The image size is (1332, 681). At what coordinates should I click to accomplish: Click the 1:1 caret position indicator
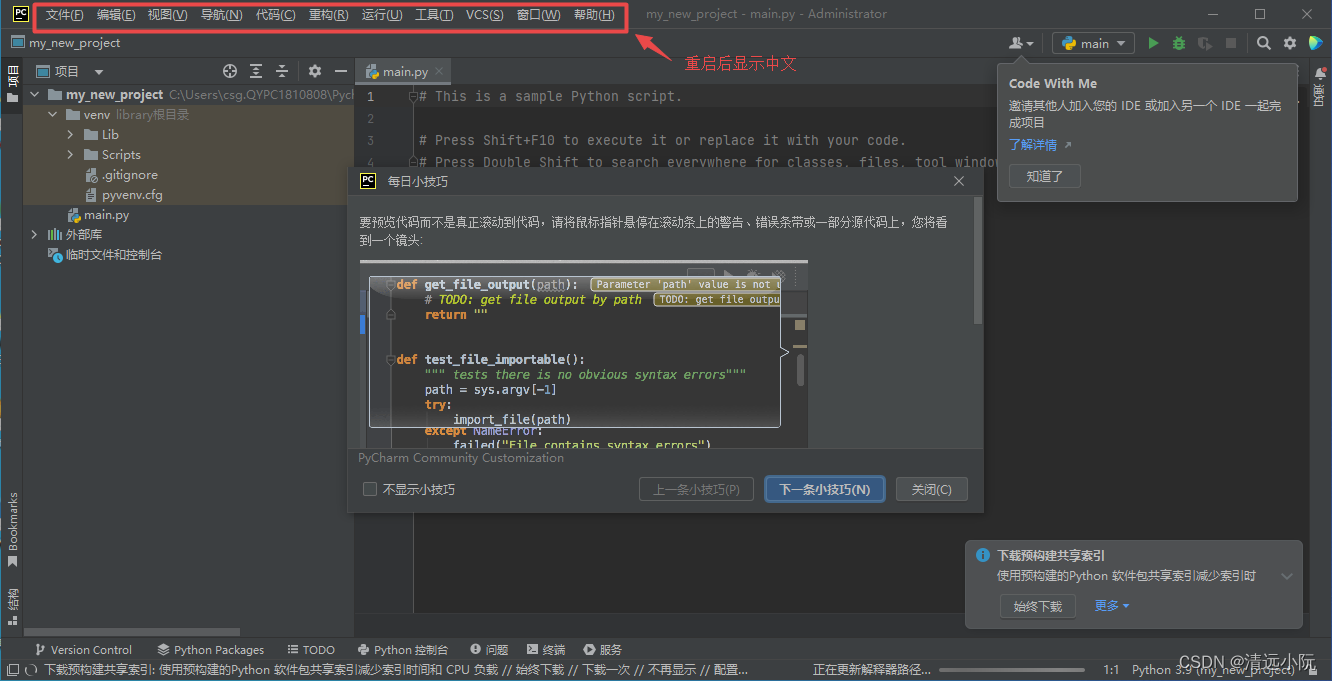[x=1111, y=669]
